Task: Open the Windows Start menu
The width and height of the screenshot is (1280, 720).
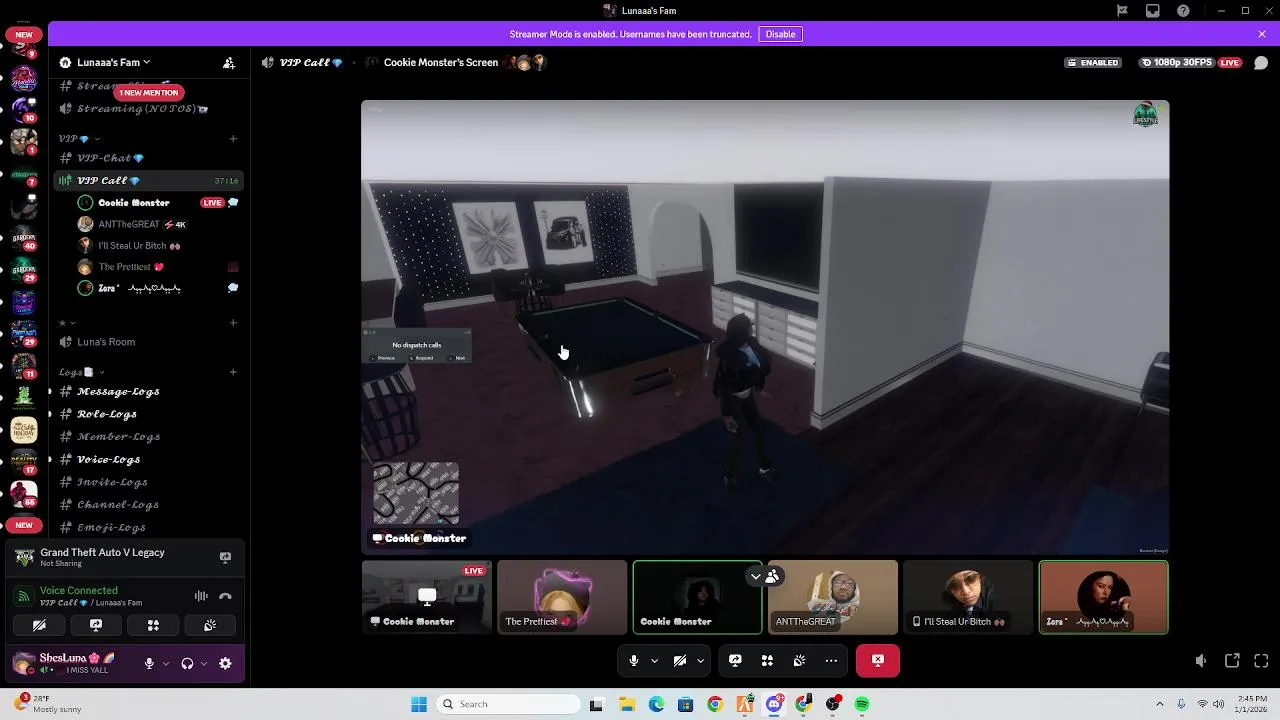Action: (419, 704)
